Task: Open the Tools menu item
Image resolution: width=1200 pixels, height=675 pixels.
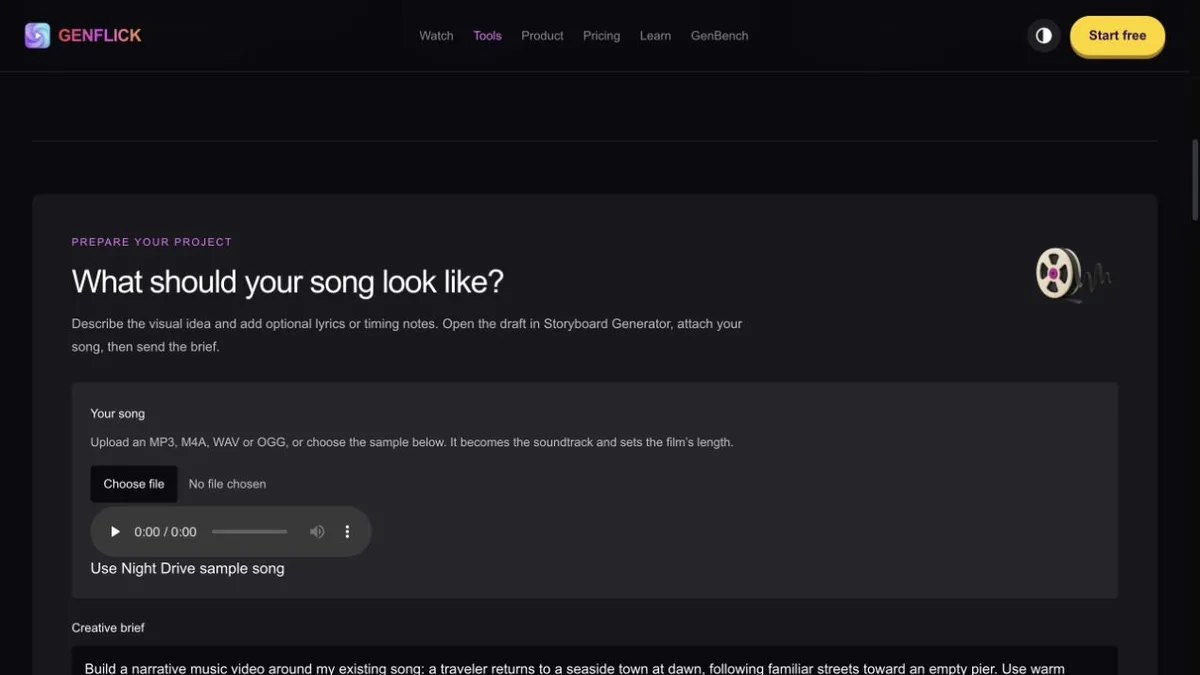Action: [x=487, y=36]
